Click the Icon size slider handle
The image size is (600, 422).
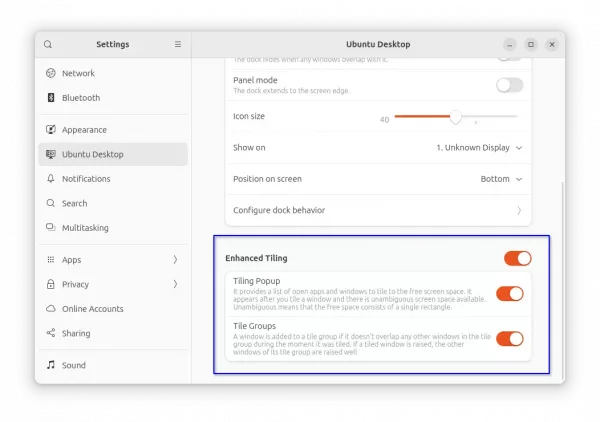[x=455, y=117]
